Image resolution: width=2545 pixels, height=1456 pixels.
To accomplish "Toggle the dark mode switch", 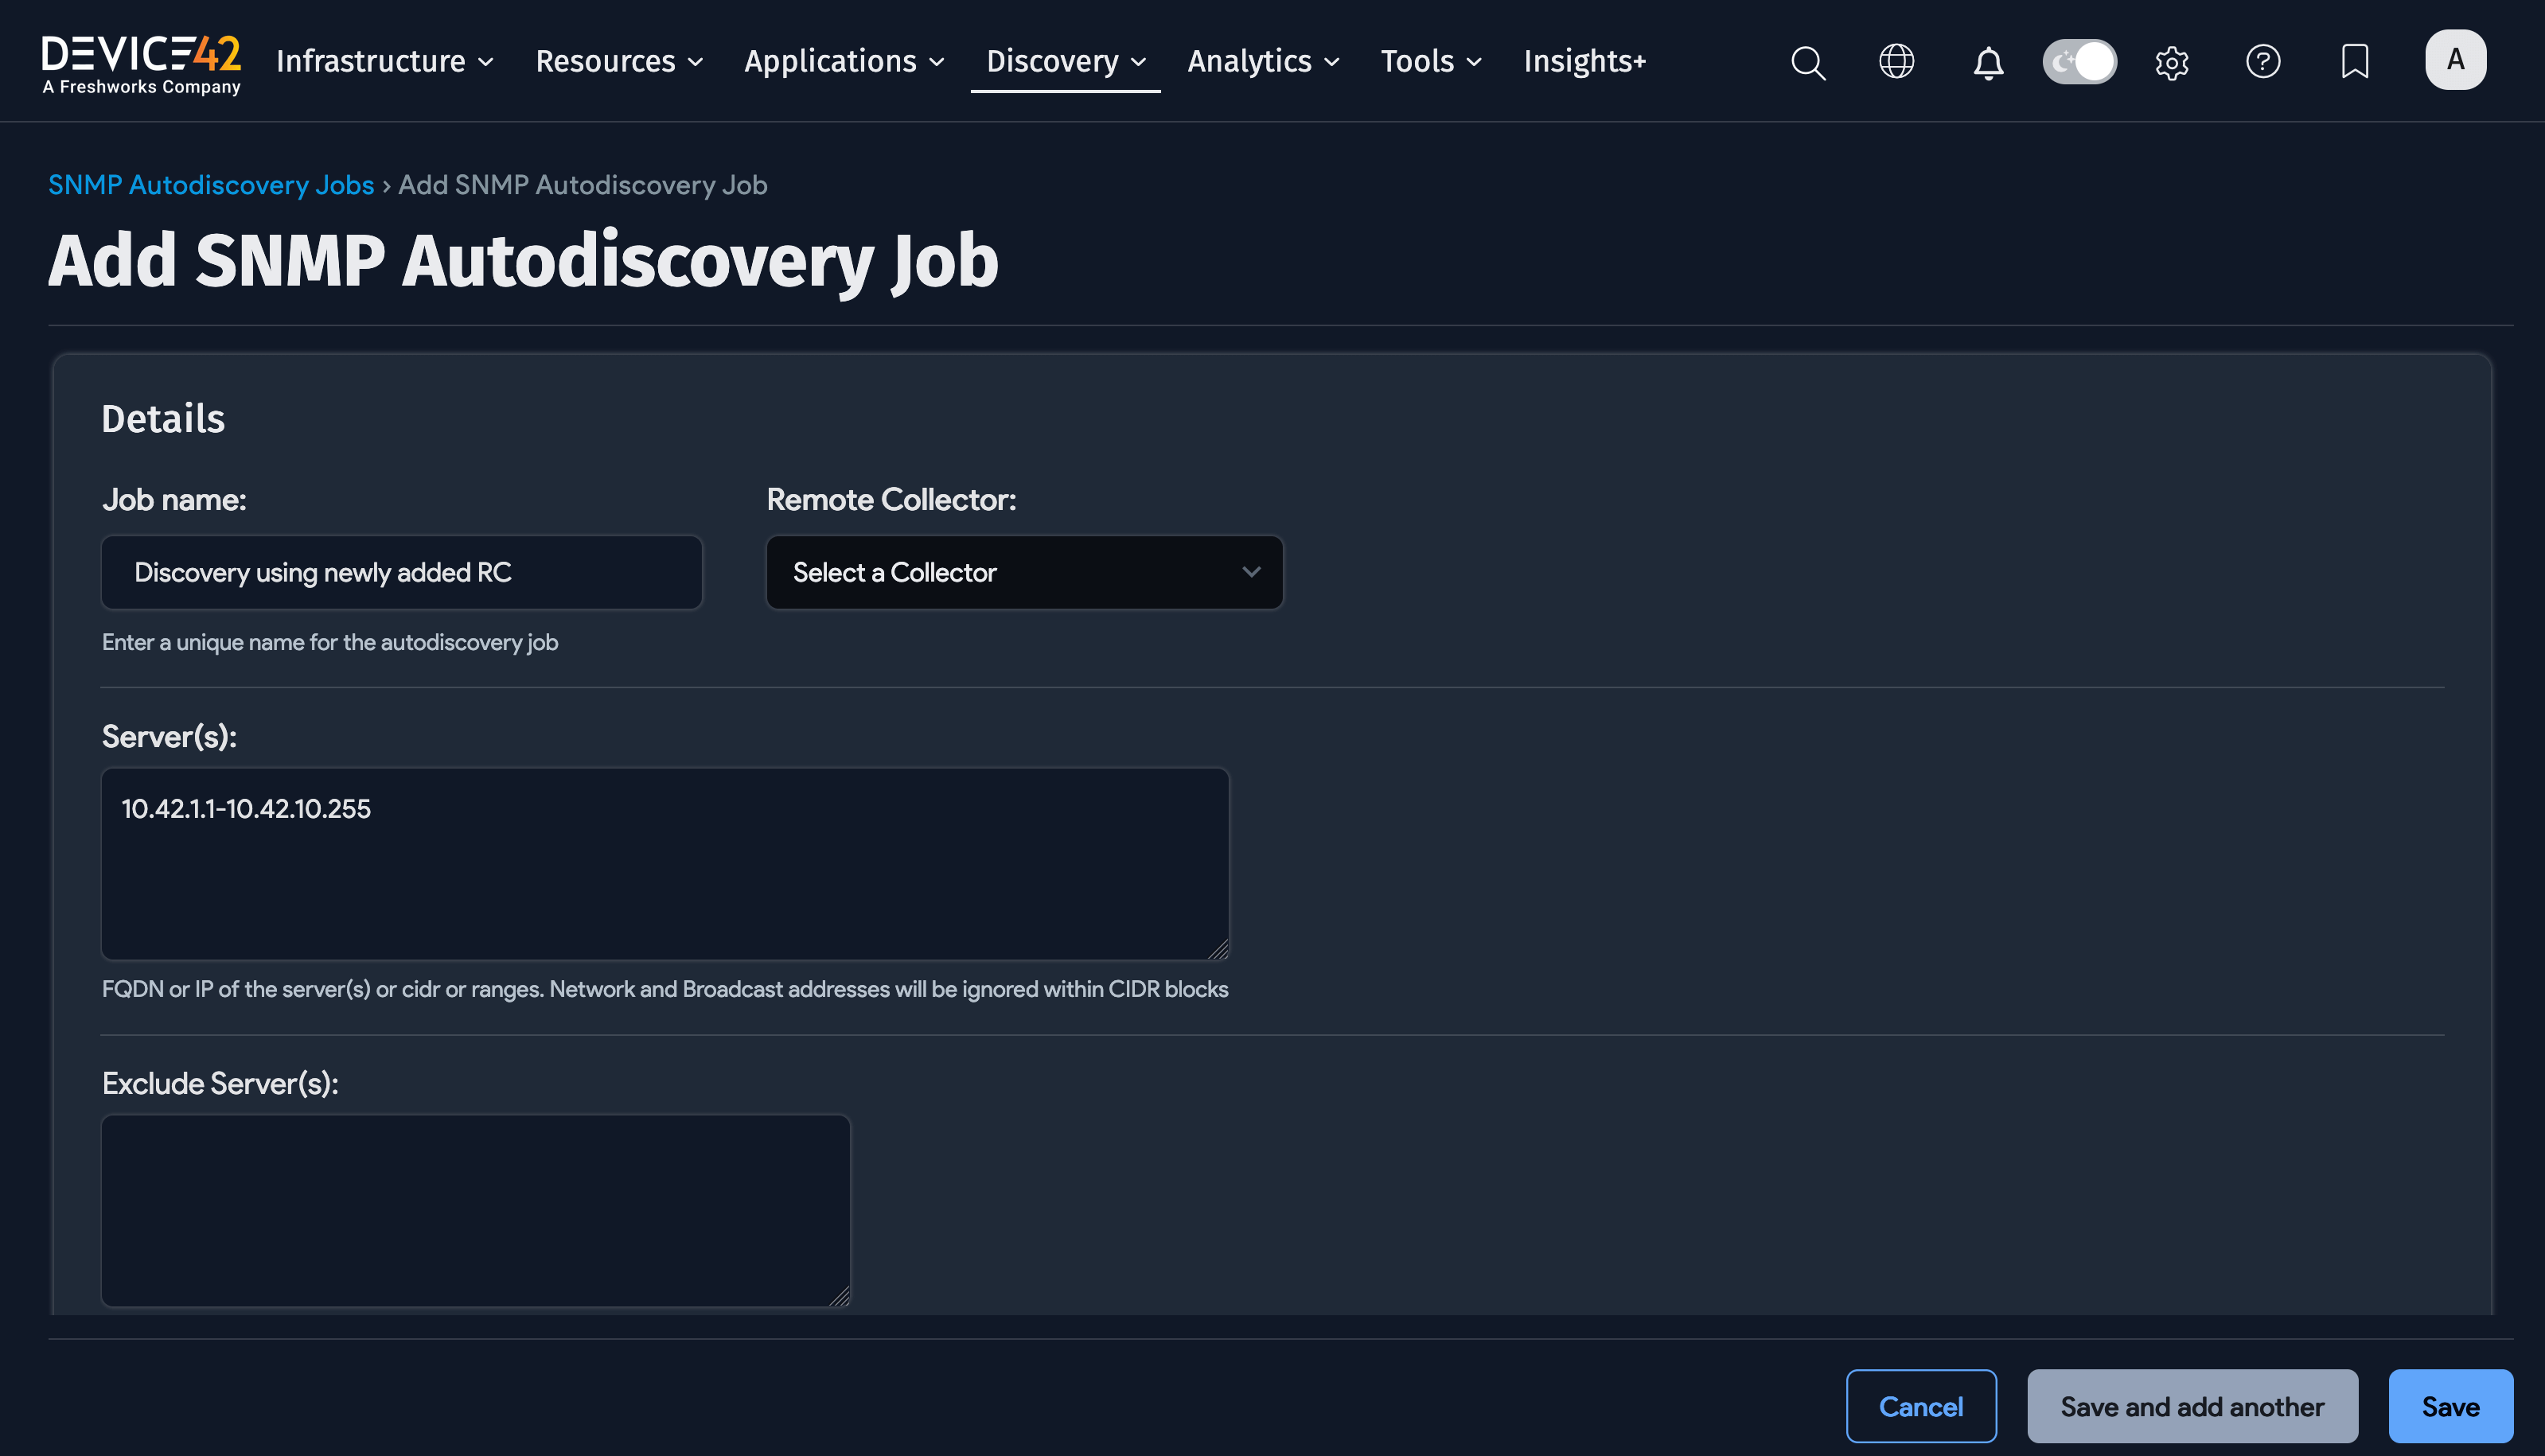I will [x=2080, y=61].
